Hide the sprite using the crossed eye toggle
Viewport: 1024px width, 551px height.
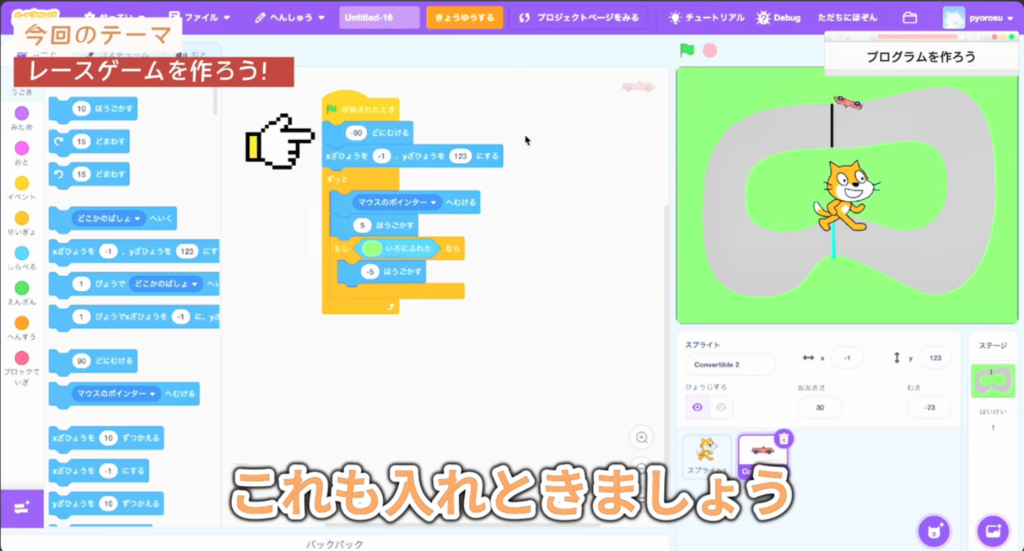[721, 407]
